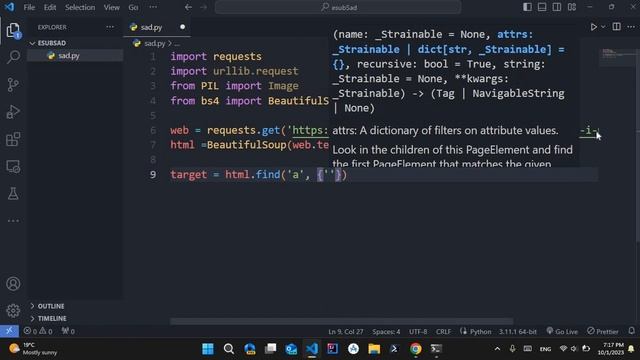Toggle the secondary side bar
The image size is (640, 360).
point(557,7)
